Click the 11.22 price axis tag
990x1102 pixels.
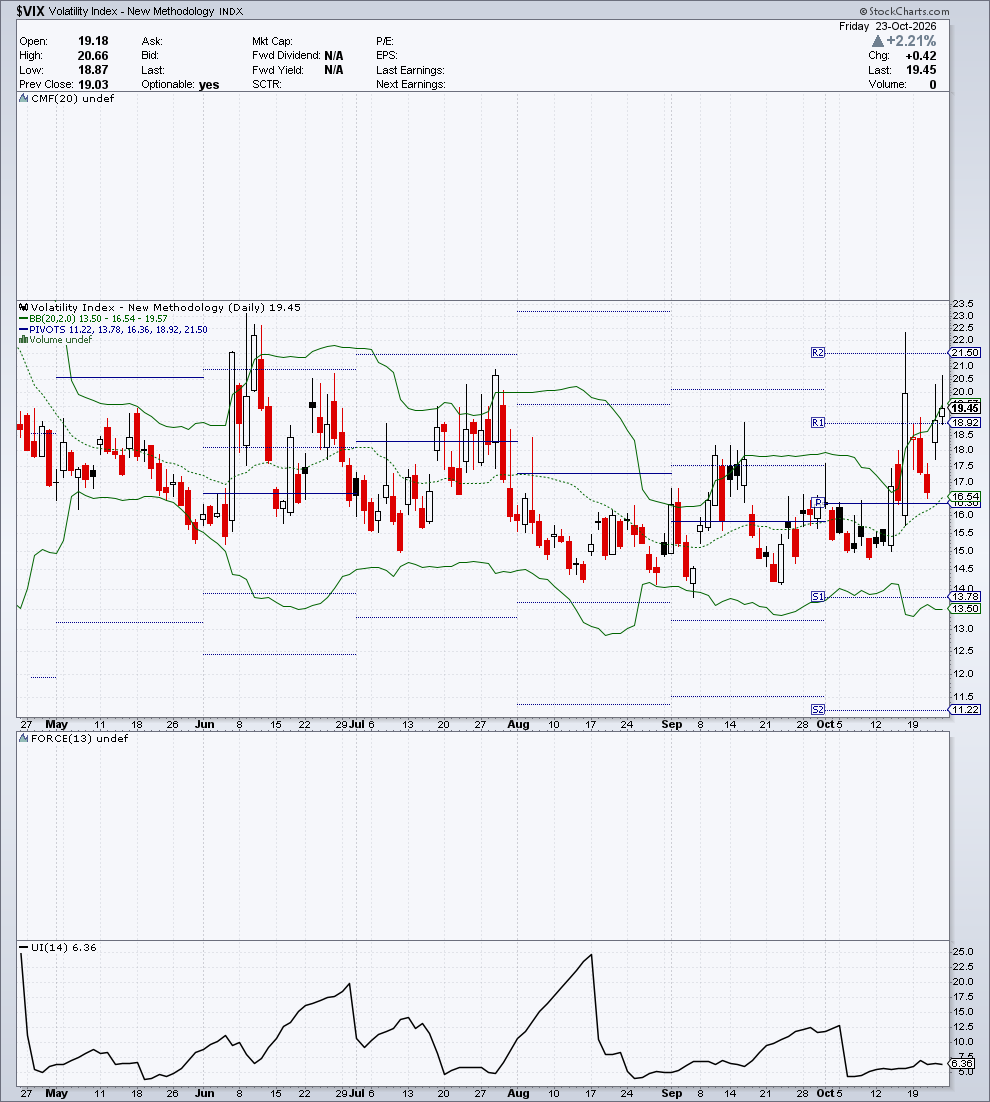[965, 709]
